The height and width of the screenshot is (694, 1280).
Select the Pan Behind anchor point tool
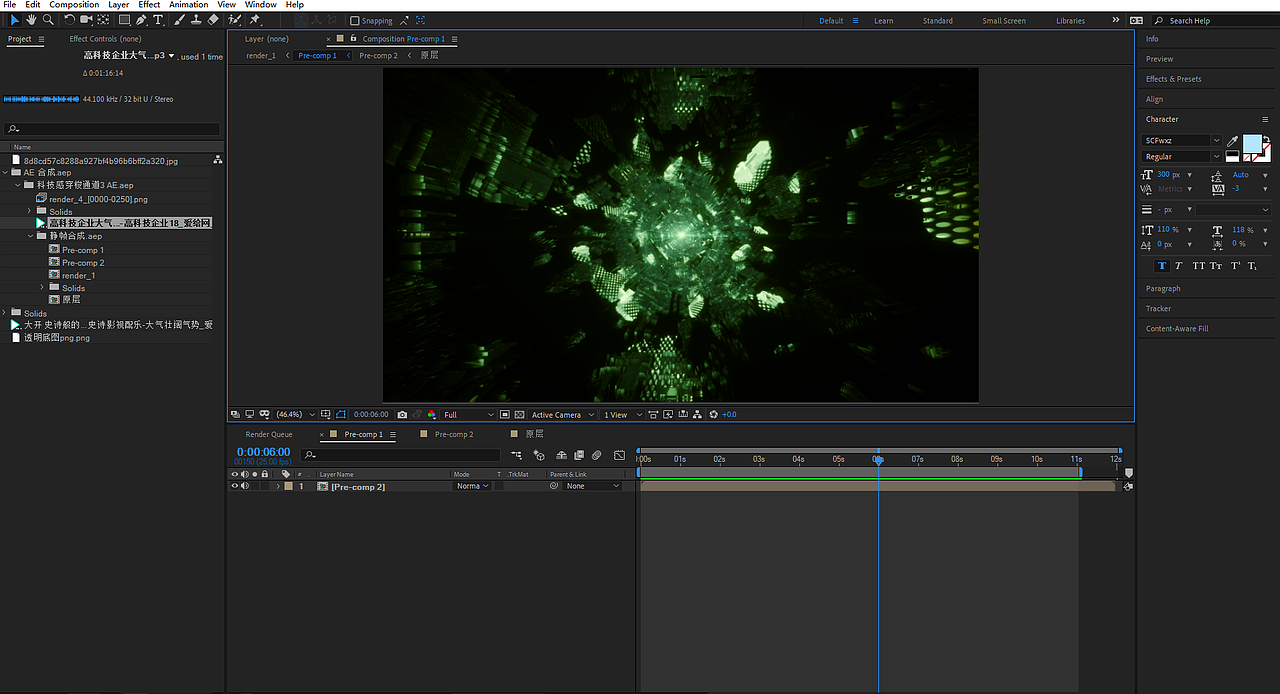pos(103,20)
